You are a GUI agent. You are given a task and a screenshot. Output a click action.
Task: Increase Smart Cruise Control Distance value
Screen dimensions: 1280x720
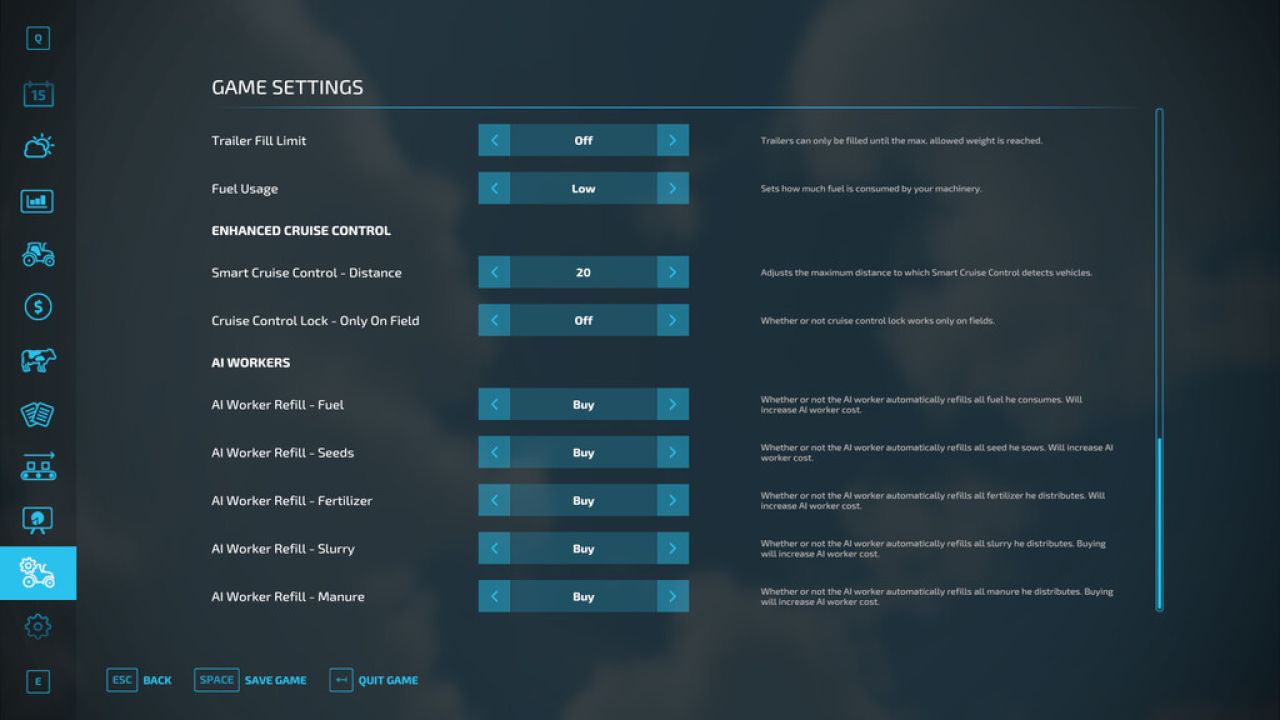click(672, 273)
